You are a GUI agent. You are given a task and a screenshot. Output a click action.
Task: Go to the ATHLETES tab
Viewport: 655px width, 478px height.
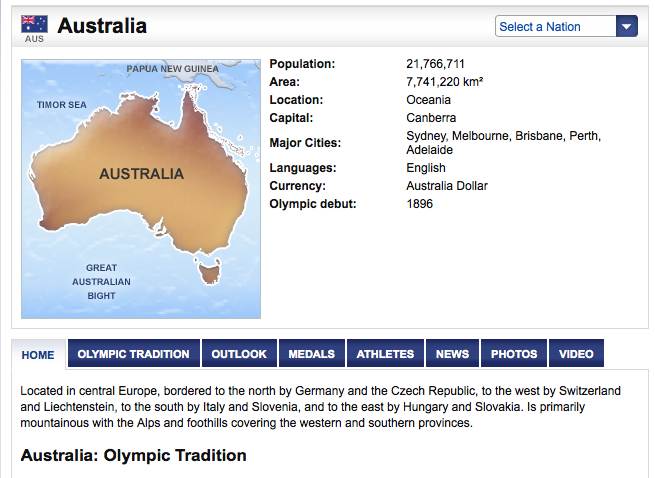[385, 354]
